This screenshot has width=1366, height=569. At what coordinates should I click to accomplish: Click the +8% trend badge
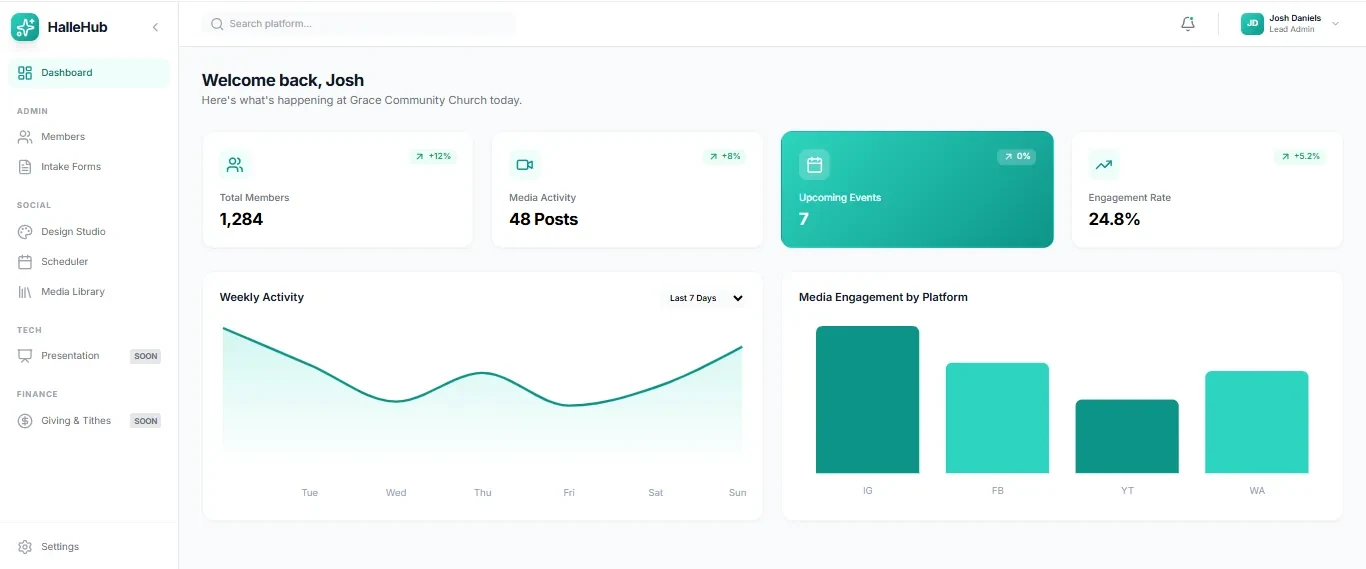[x=724, y=156]
